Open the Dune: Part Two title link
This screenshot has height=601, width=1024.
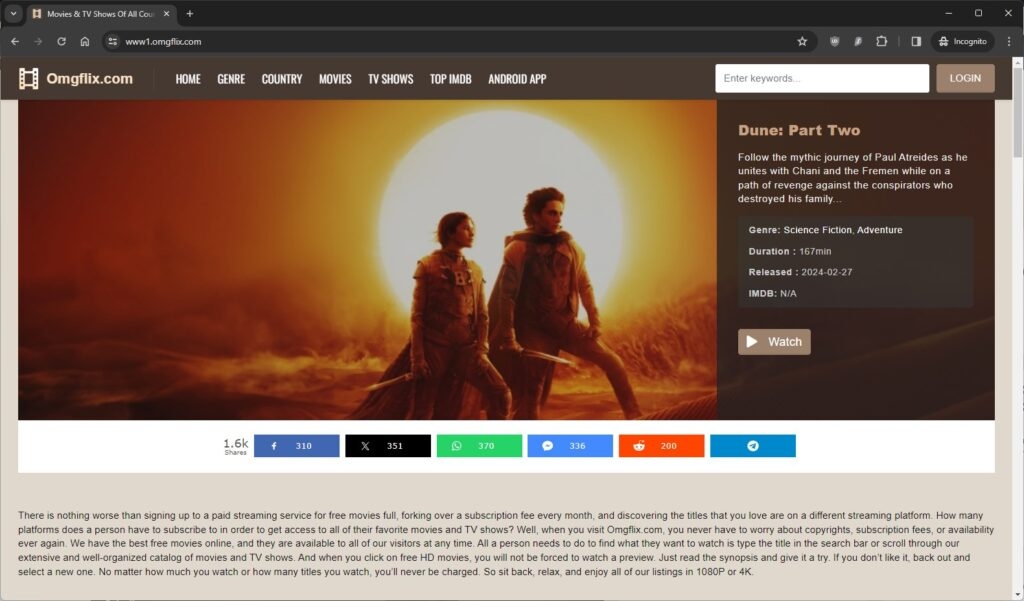point(799,130)
